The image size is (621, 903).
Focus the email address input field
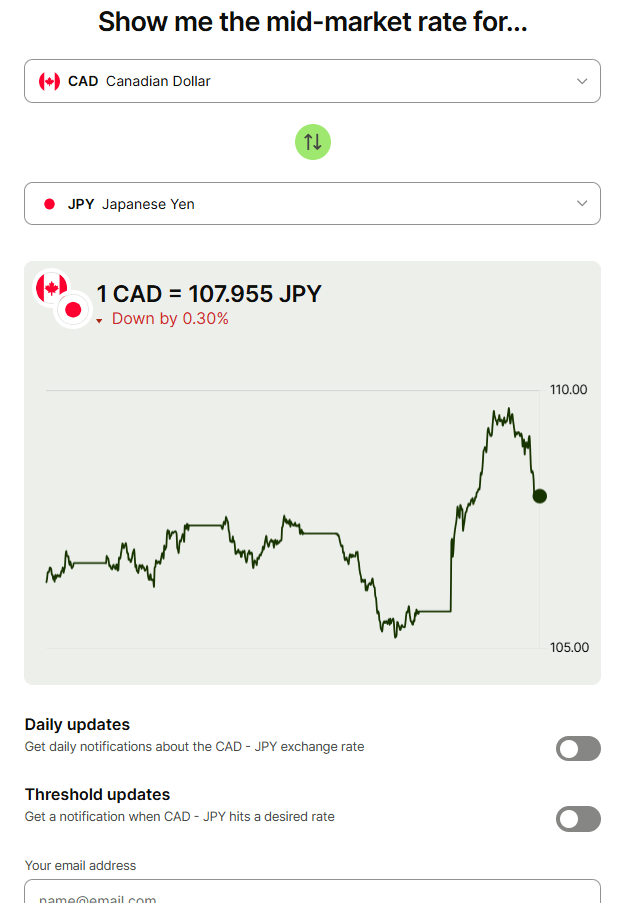click(312, 892)
